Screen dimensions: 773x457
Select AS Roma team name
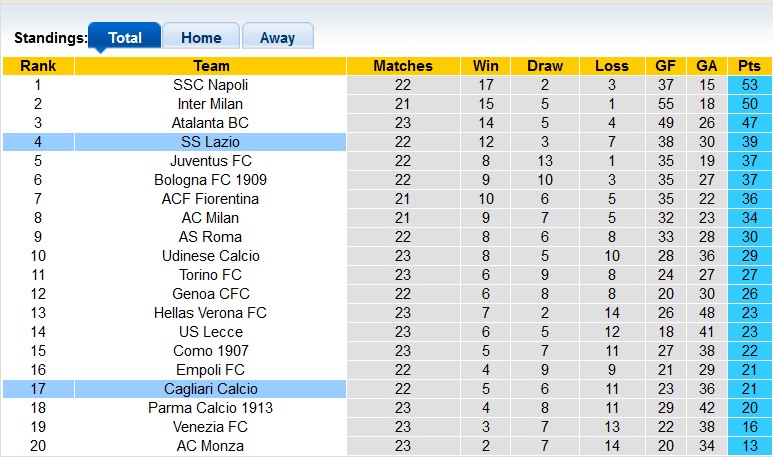coord(210,237)
